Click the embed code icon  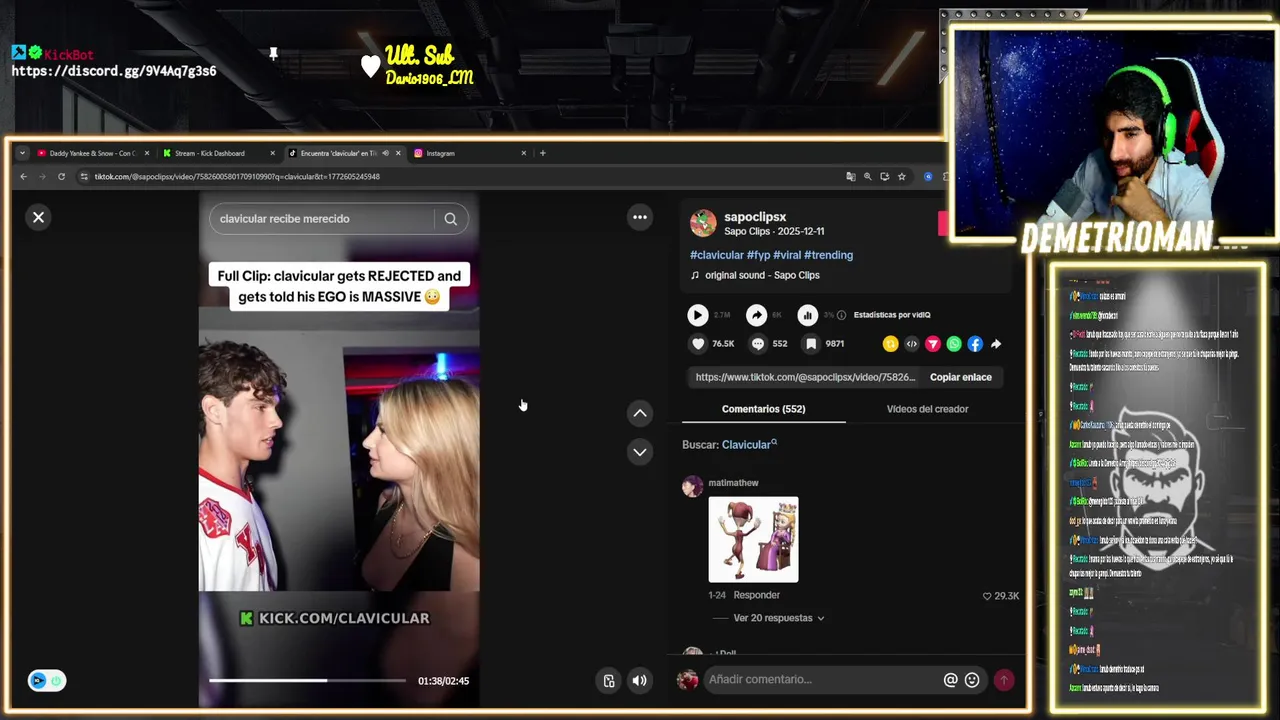pyautogui.click(x=911, y=344)
